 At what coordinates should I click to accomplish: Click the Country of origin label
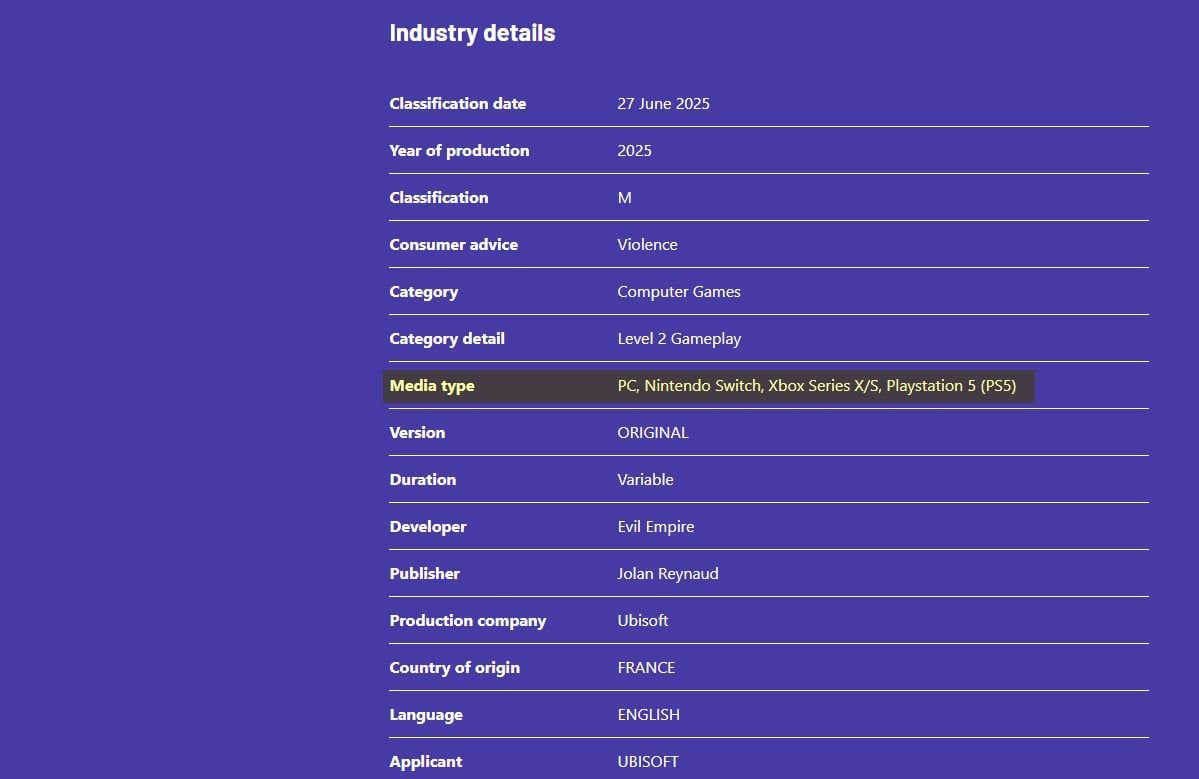(454, 667)
